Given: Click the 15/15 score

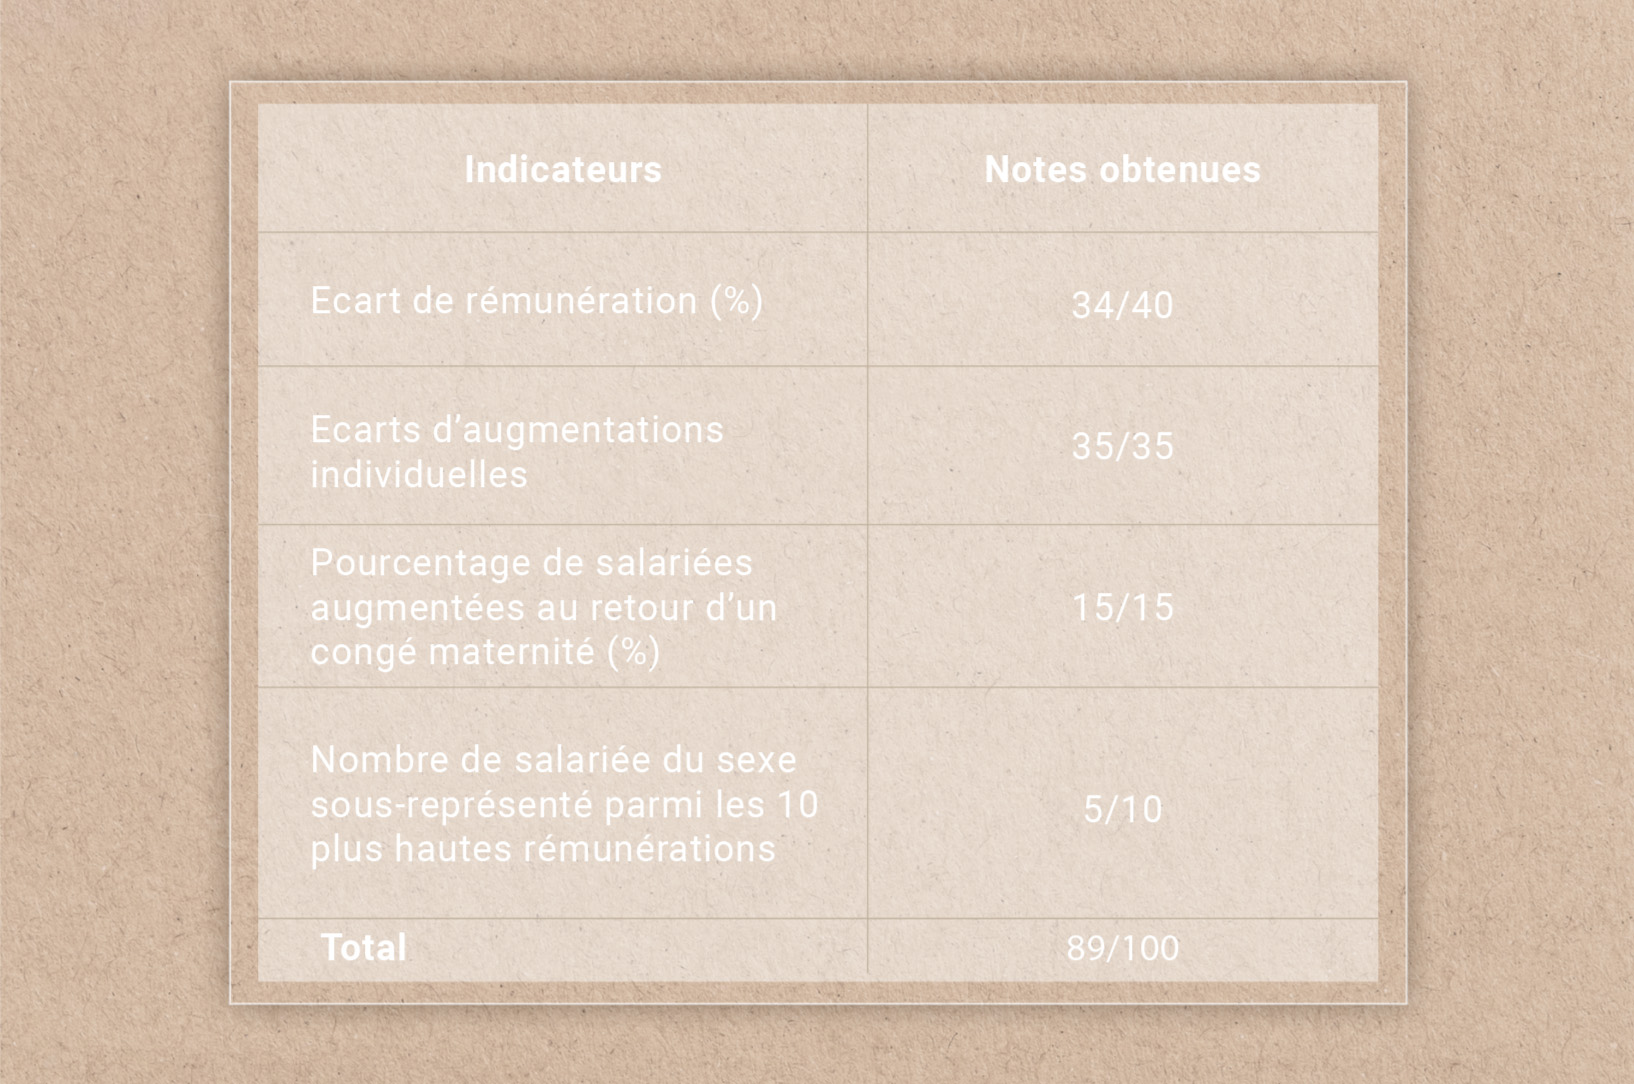Looking at the screenshot, I should [x=1122, y=608].
